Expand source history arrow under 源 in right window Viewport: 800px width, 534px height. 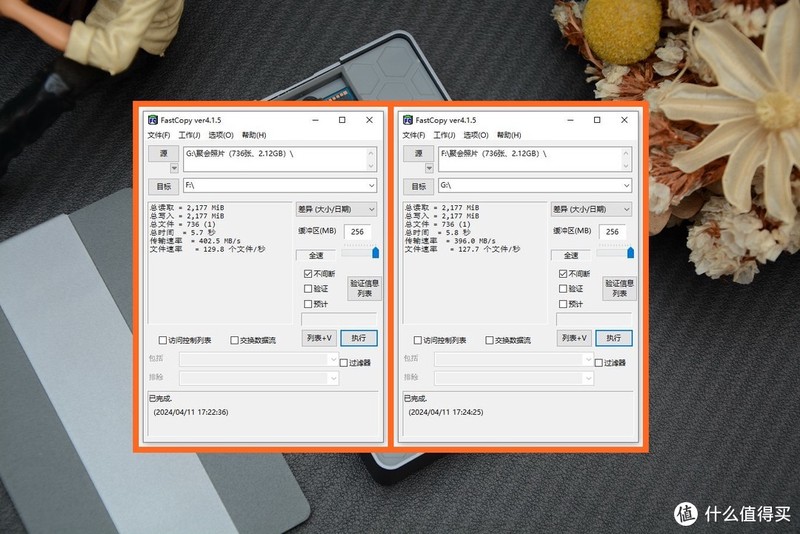[429, 168]
